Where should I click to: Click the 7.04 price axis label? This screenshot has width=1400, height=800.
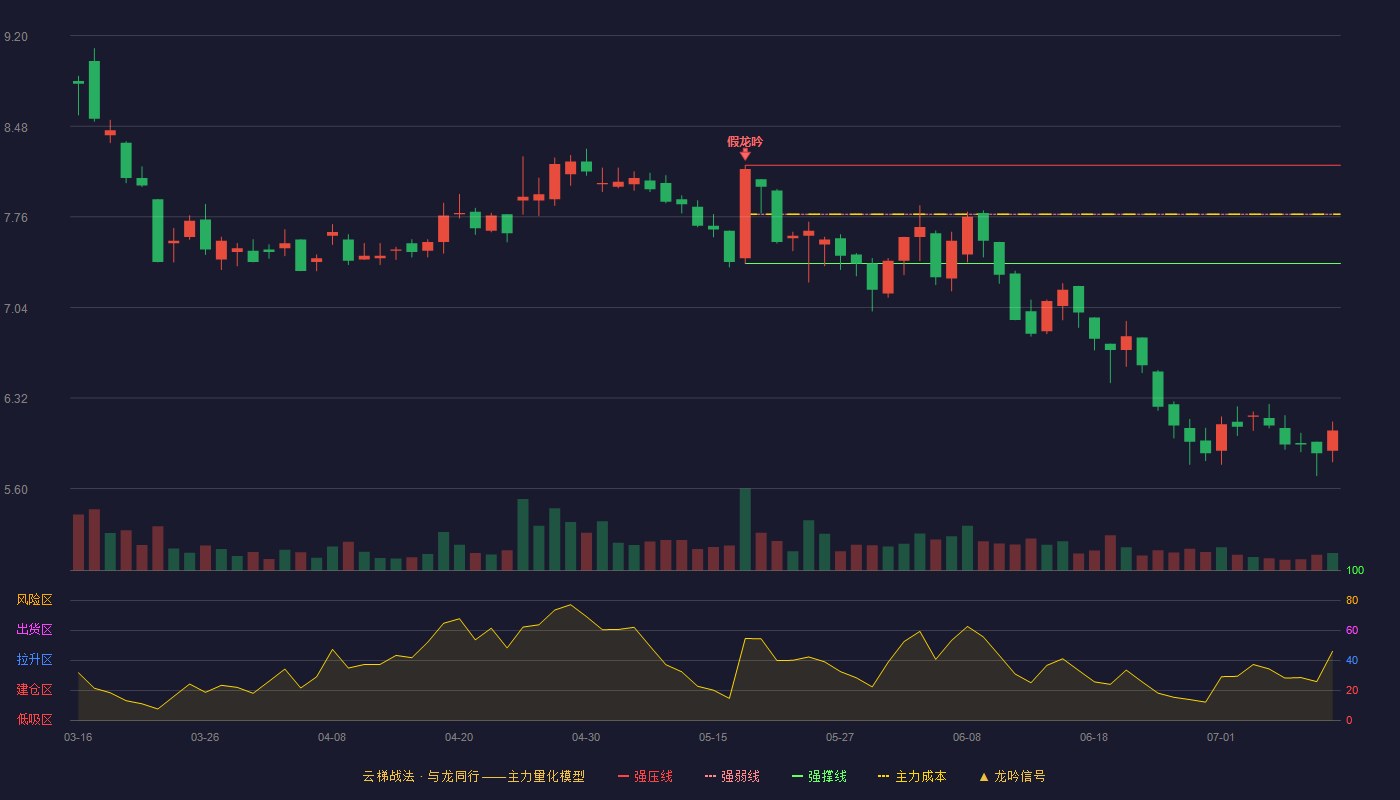(x=16, y=309)
